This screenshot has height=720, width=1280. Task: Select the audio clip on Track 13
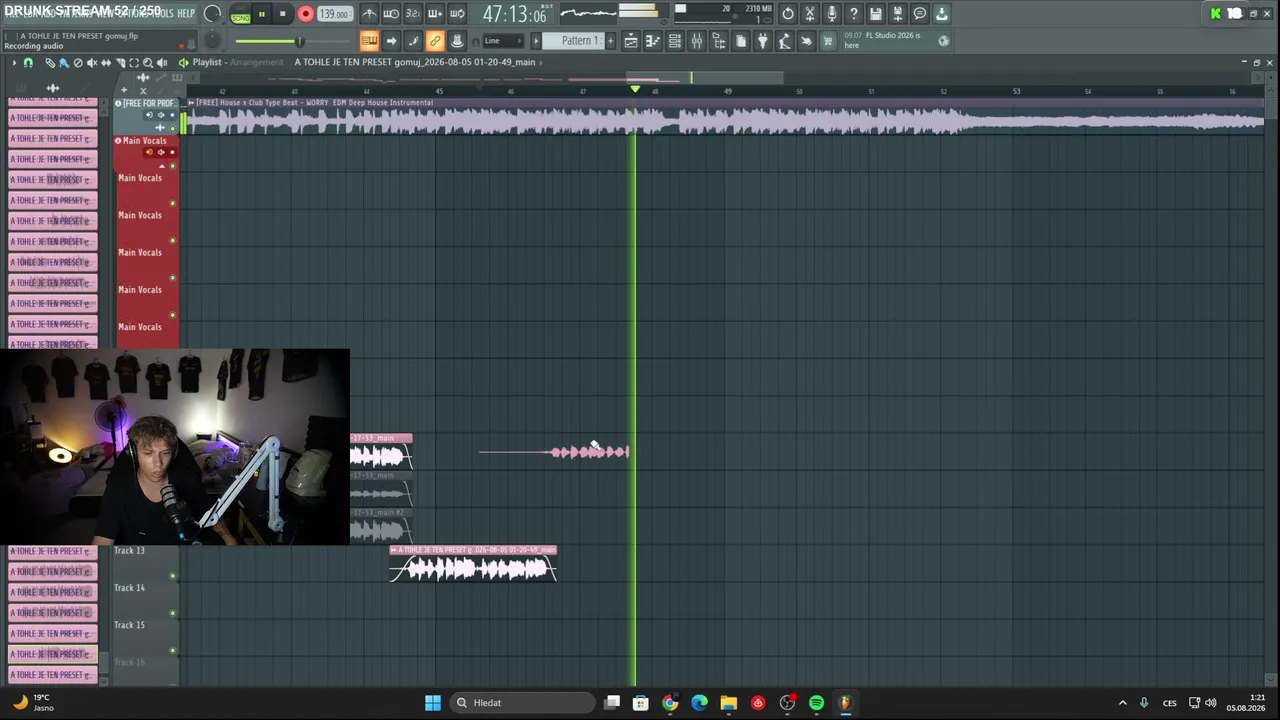[x=473, y=564]
